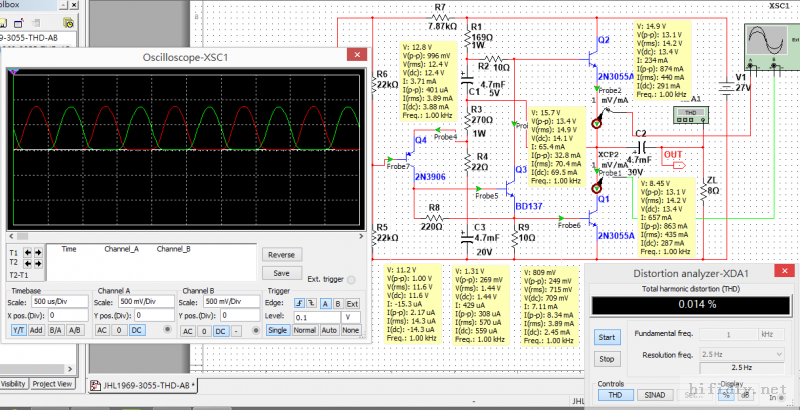The image size is (800, 410).
Task: Select the JHL1969-3055-THD-AB document tab
Action: pos(145,385)
